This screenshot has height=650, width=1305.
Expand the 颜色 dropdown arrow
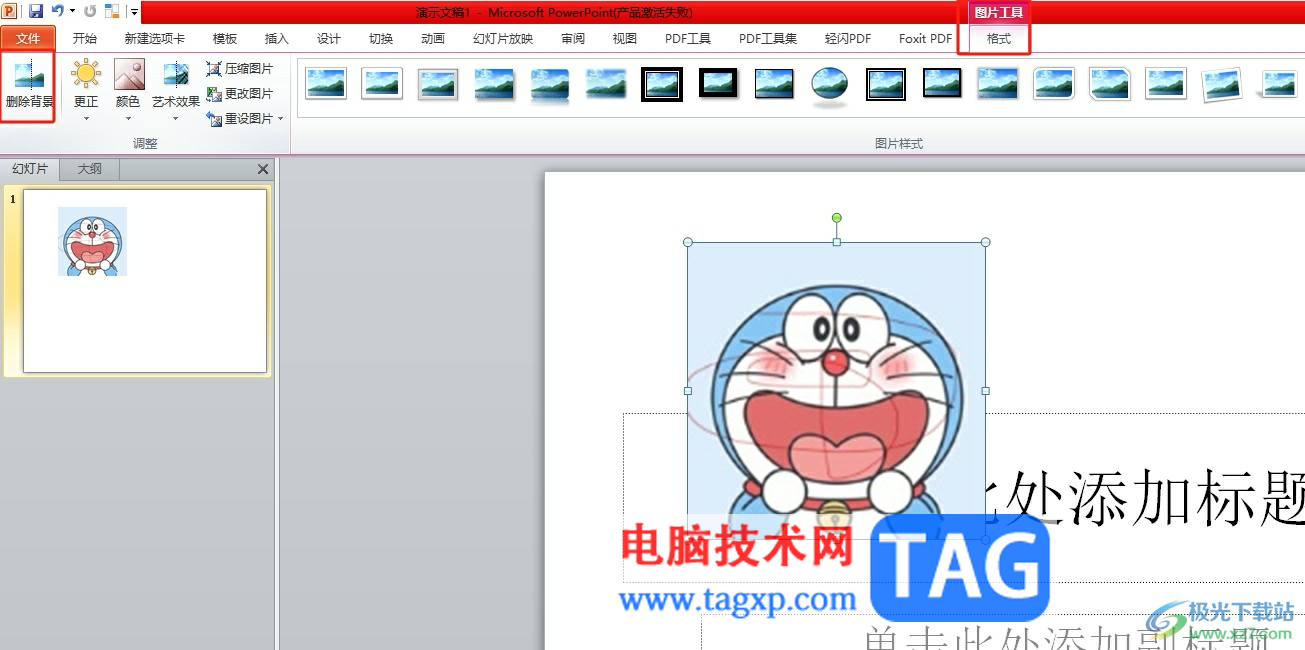pyautogui.click(x=129, y=118)
